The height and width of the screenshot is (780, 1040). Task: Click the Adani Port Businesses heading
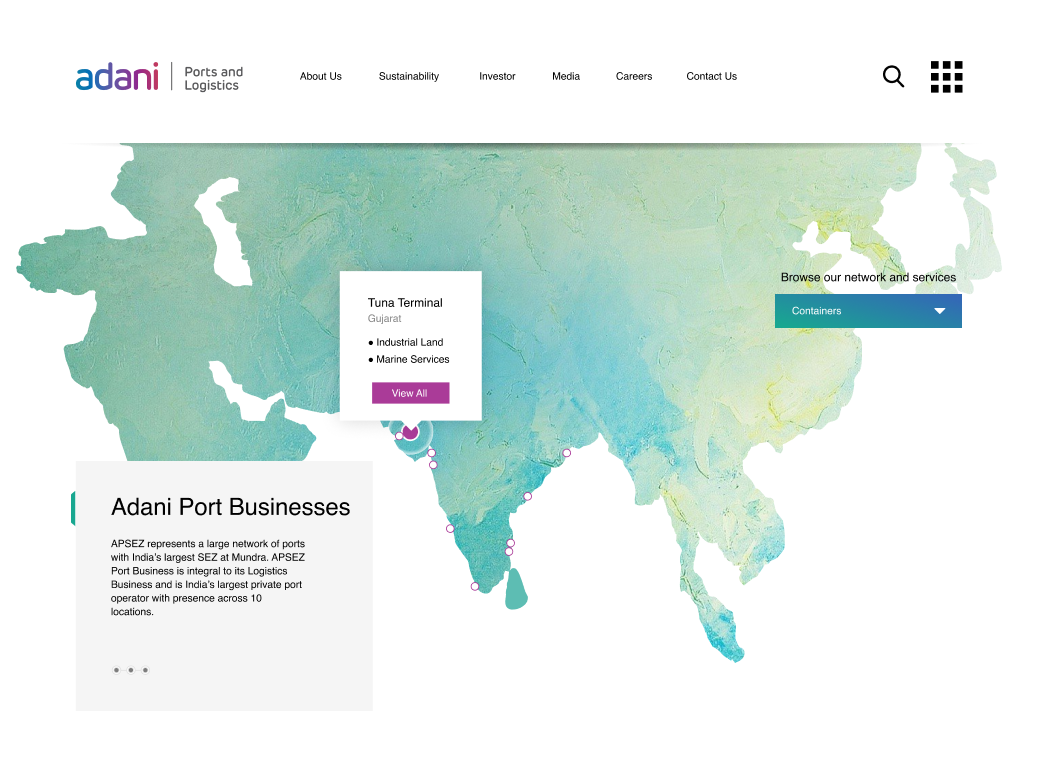pos(230,507)
